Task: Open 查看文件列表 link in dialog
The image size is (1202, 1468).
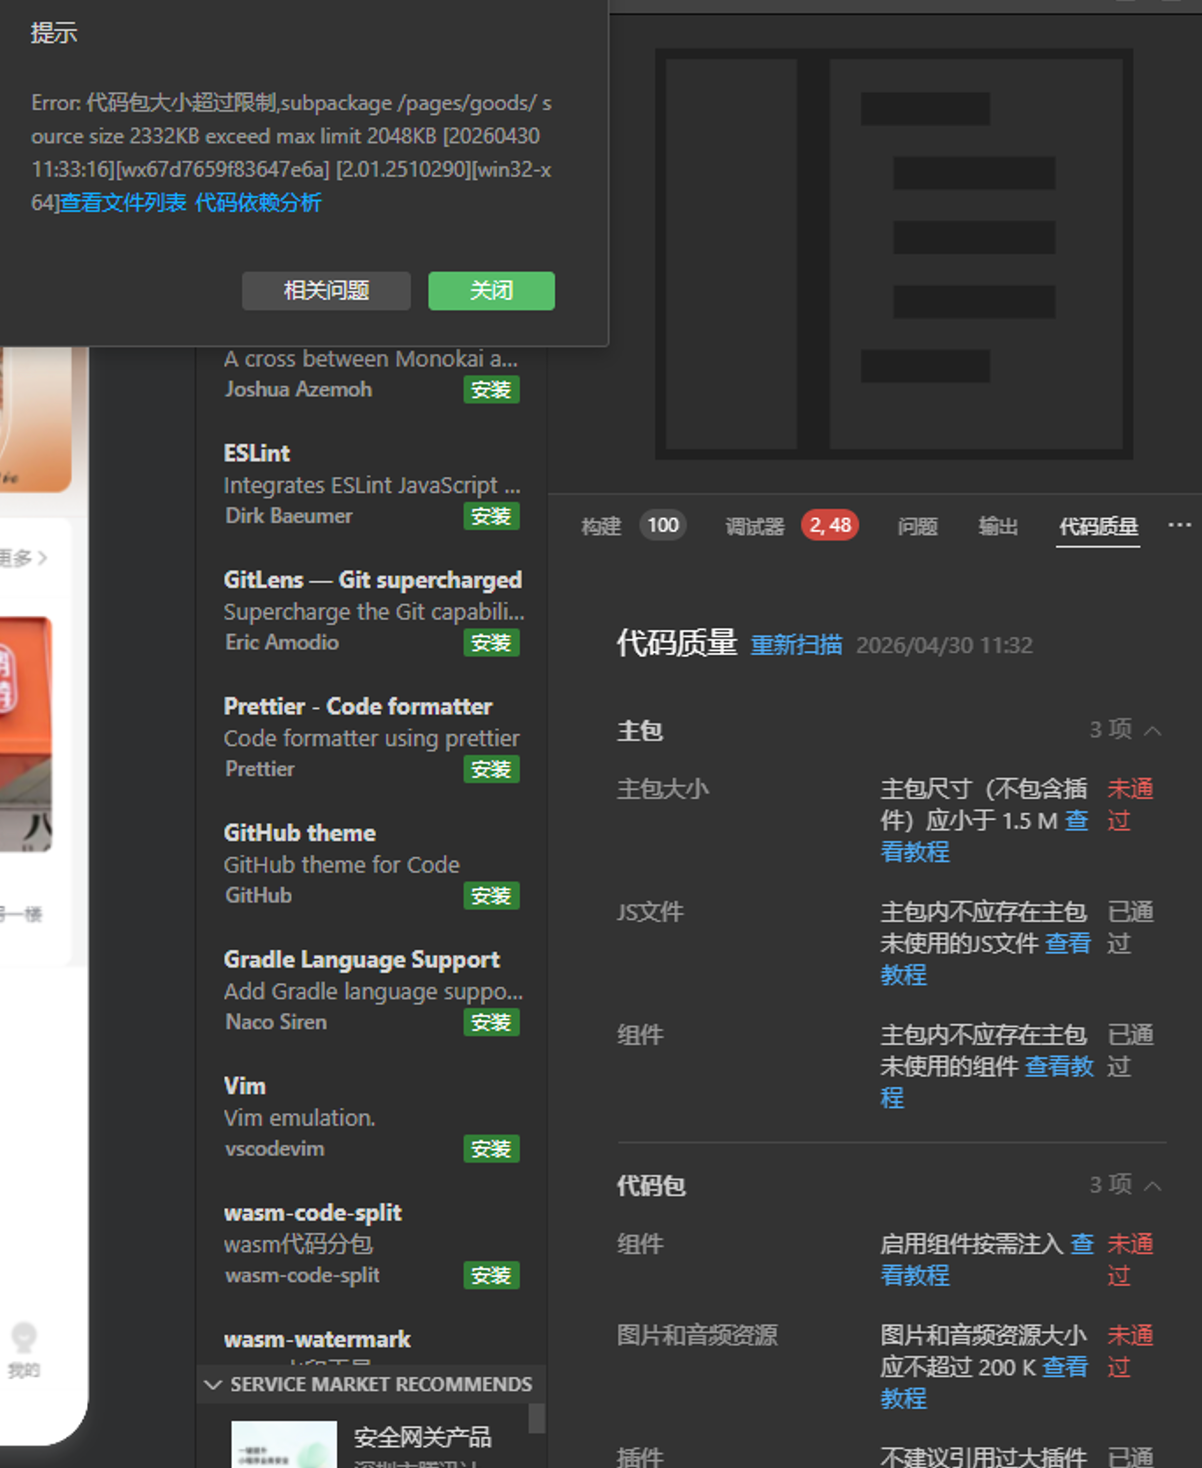Action: [123, 203]
